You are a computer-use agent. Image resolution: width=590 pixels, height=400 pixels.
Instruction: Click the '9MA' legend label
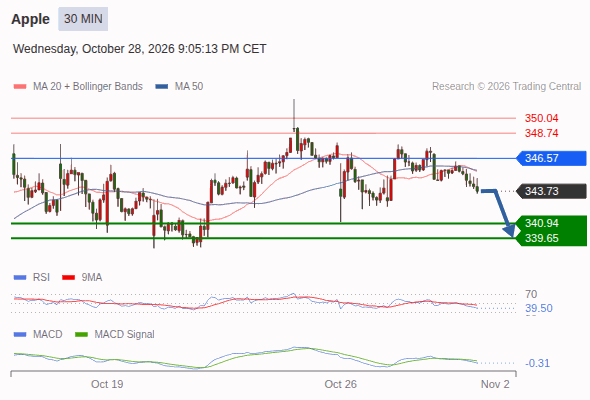click(x=92, y=278)
